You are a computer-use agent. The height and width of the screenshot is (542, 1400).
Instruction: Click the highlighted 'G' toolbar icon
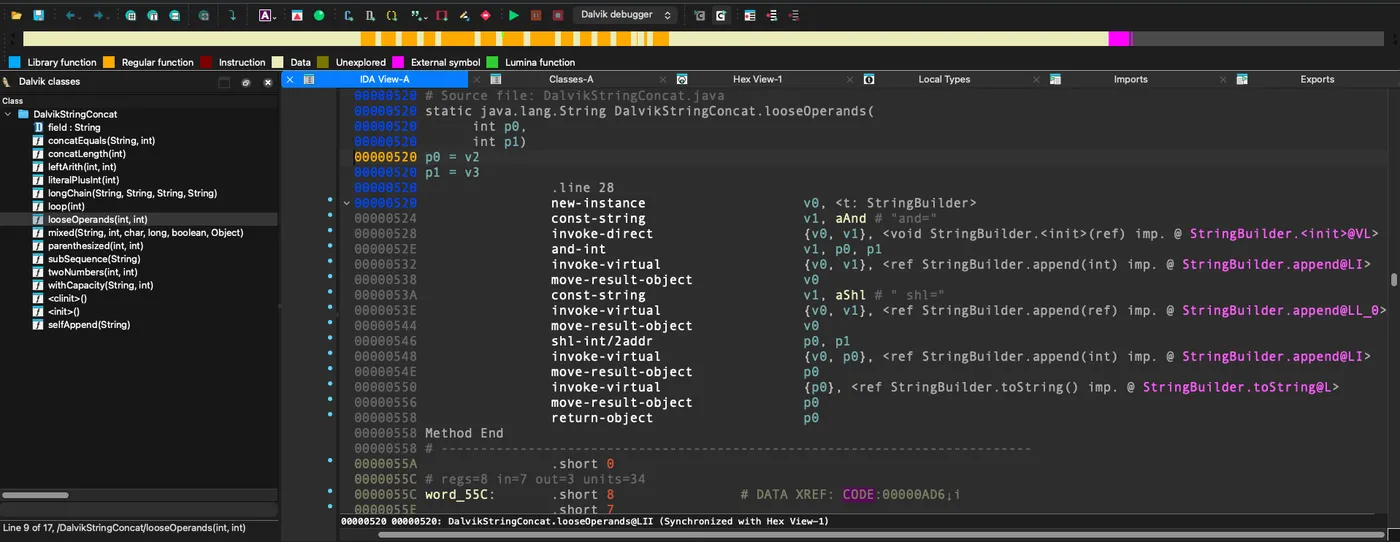tap(720, 15)
